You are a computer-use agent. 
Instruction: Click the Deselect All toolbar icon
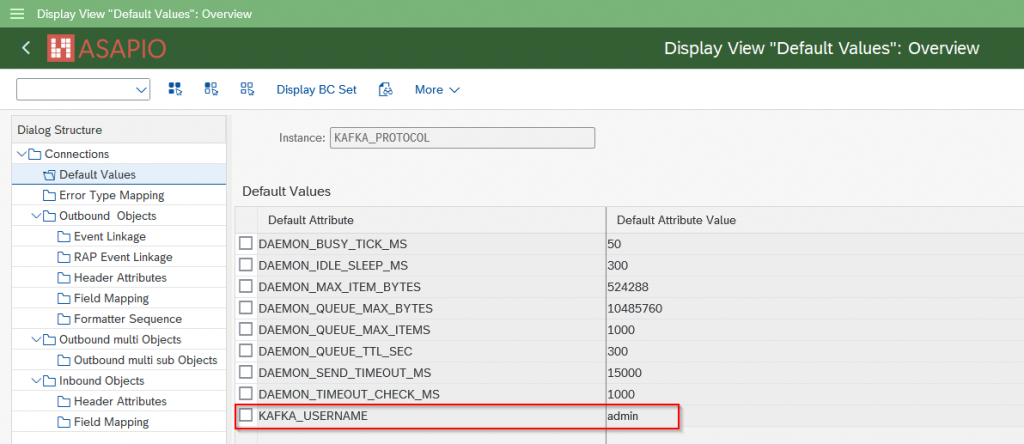(247, 89)
